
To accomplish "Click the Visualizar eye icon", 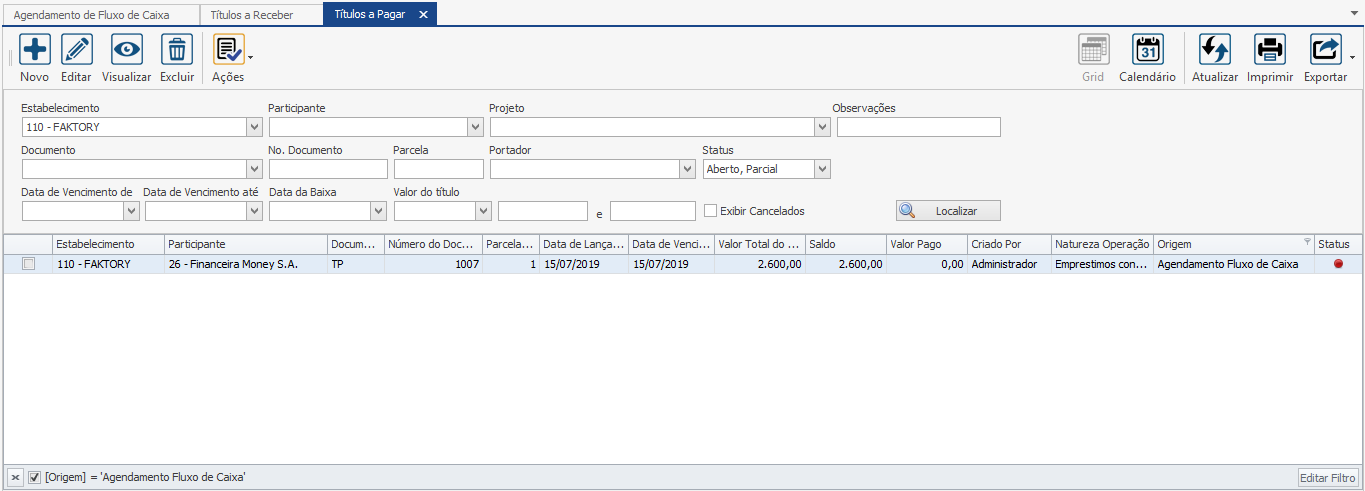I will click(126, 50).
